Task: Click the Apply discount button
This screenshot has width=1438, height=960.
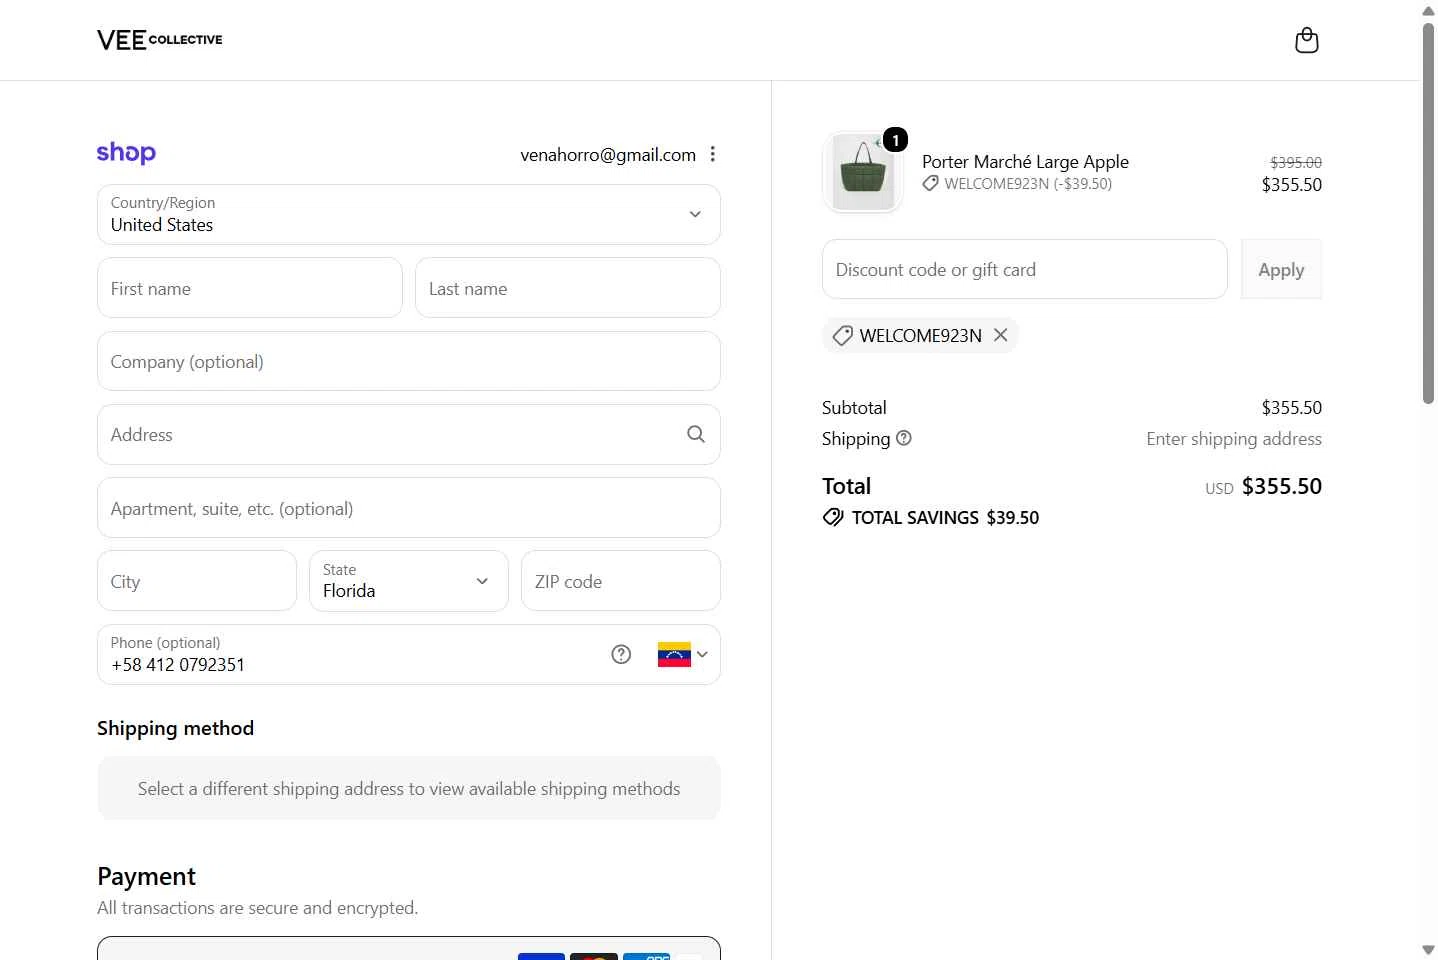Action: coord(1281,269)
